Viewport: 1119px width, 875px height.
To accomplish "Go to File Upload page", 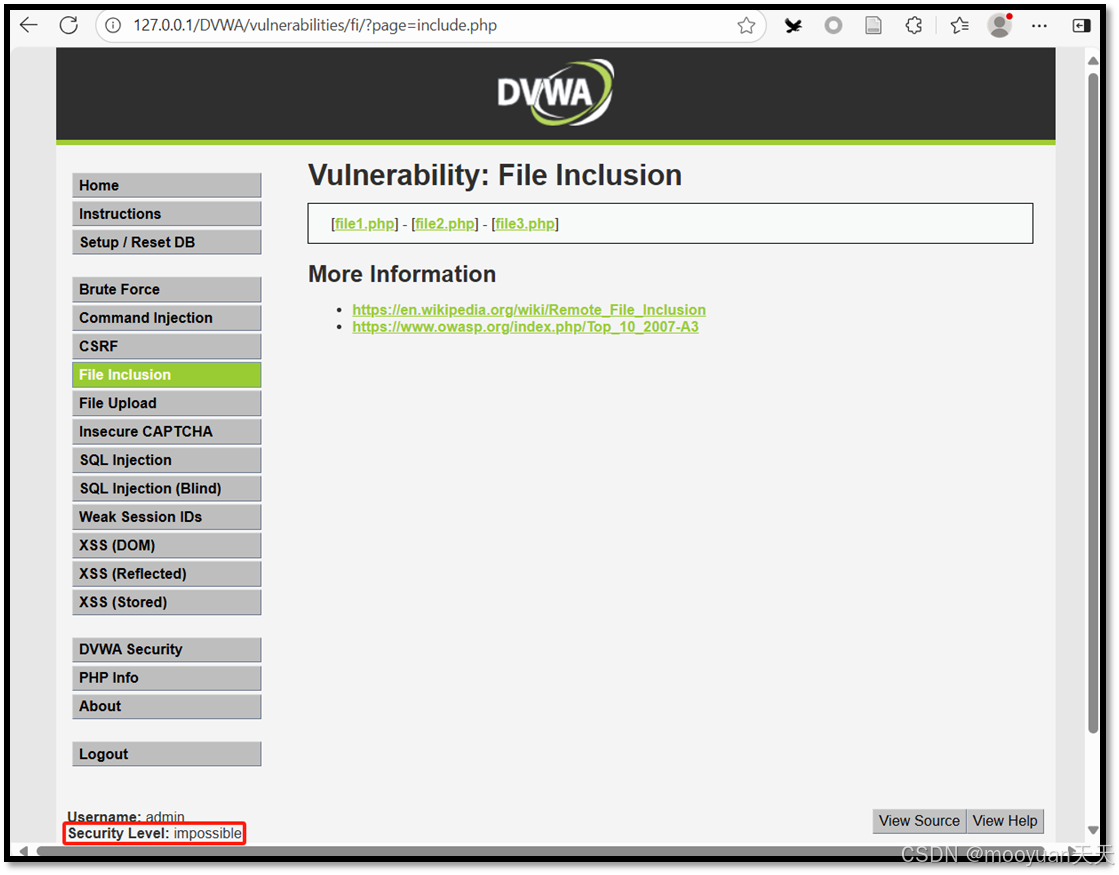I will point(166,404).
